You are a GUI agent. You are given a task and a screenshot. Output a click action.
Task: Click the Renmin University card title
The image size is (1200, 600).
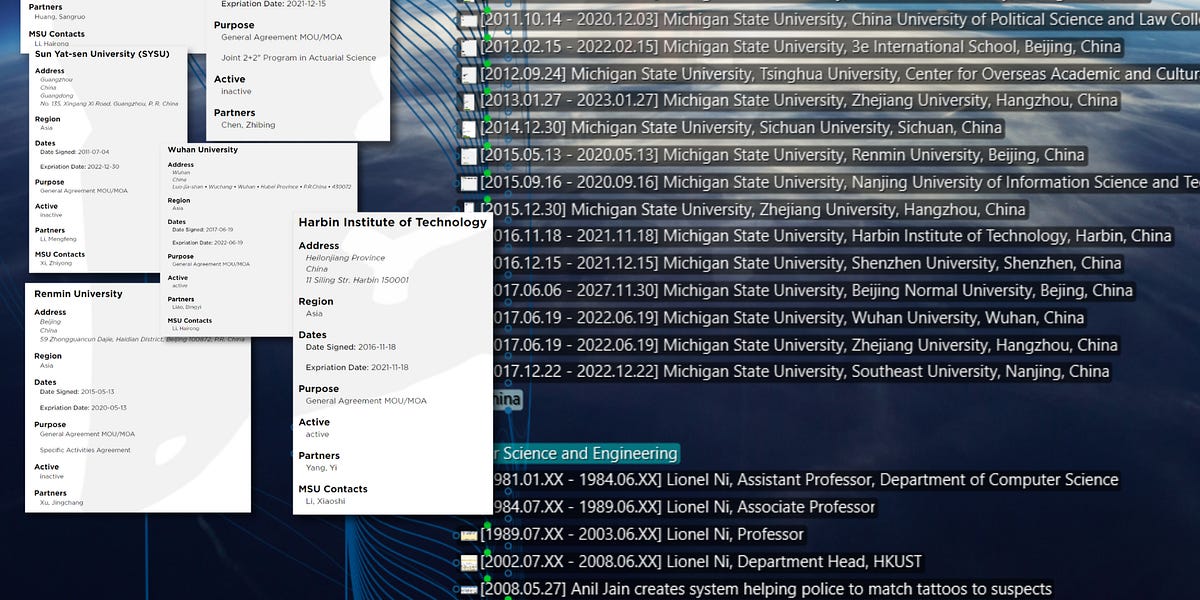(78, 294)
